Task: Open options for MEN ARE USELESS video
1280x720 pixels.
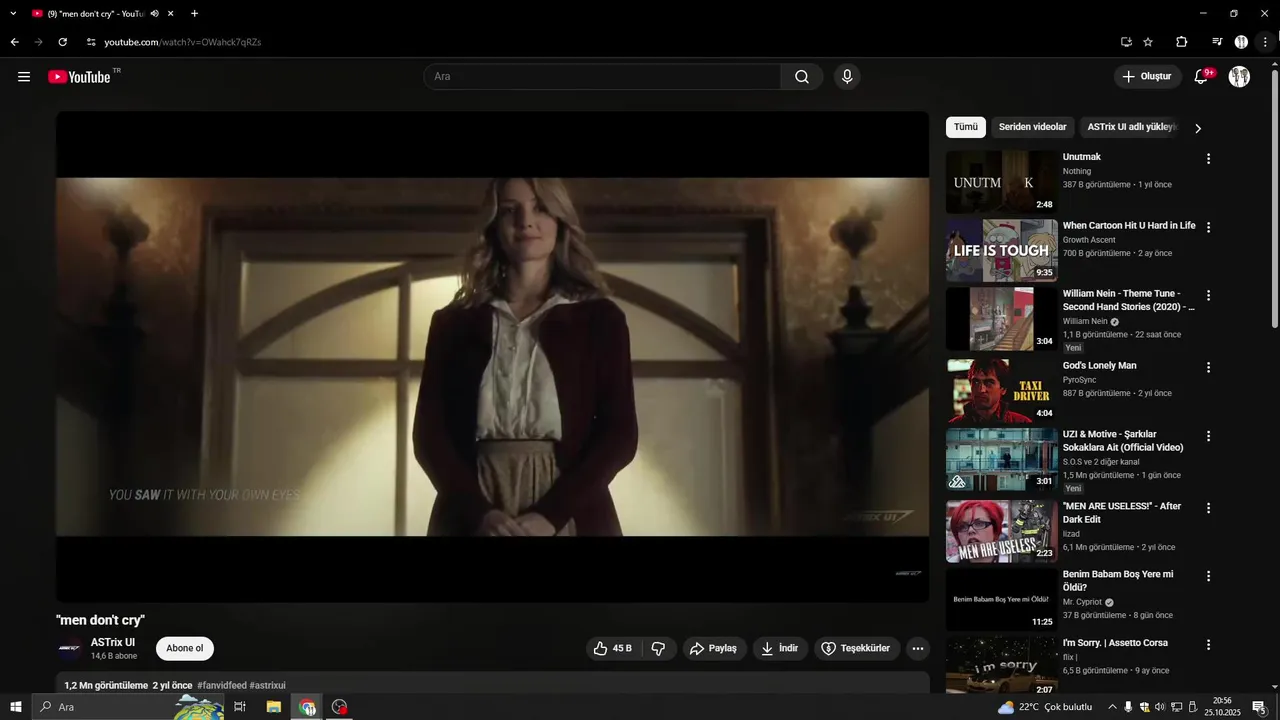Action: [x=1208, y=508]
